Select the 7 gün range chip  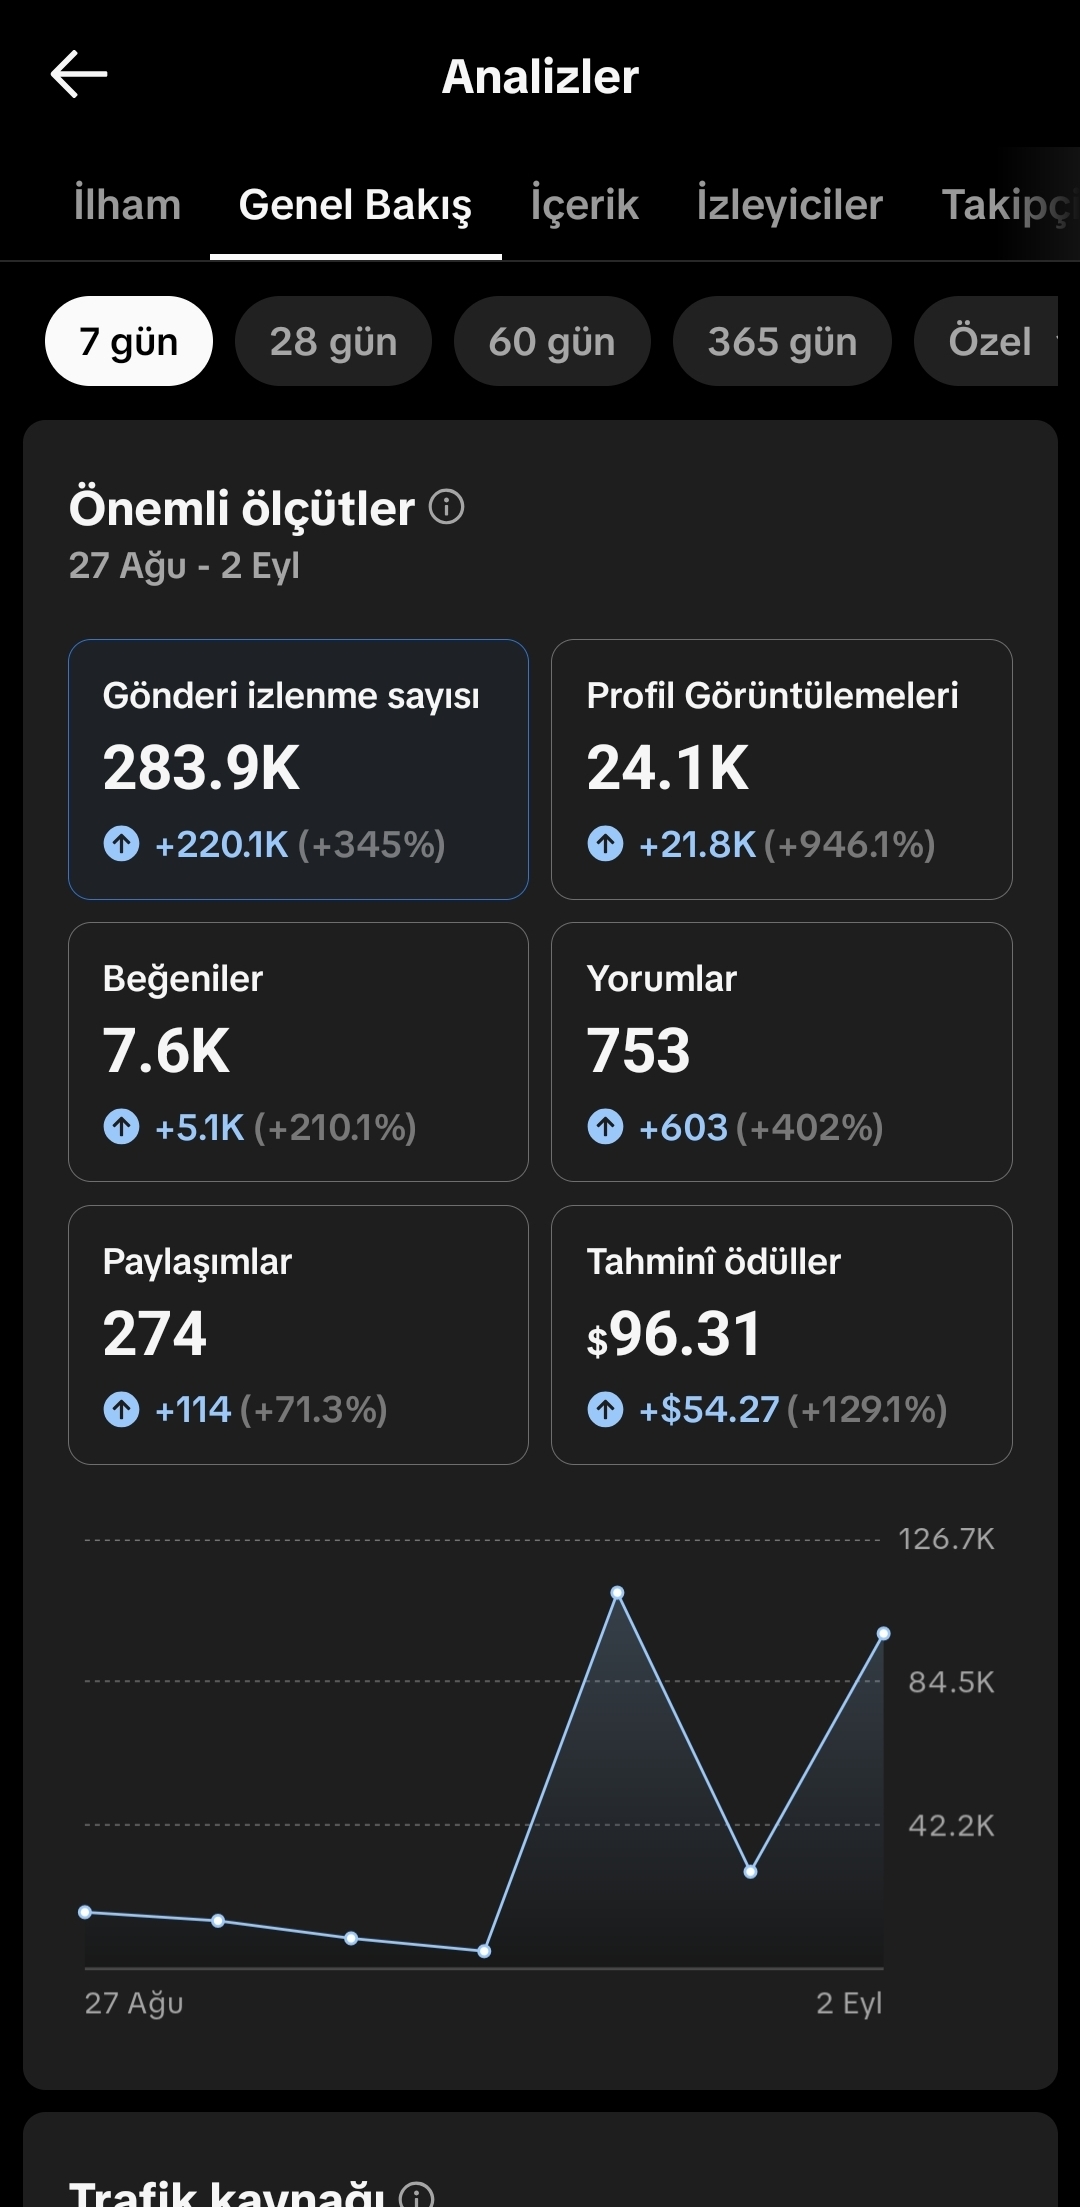(x=129, y=341)
